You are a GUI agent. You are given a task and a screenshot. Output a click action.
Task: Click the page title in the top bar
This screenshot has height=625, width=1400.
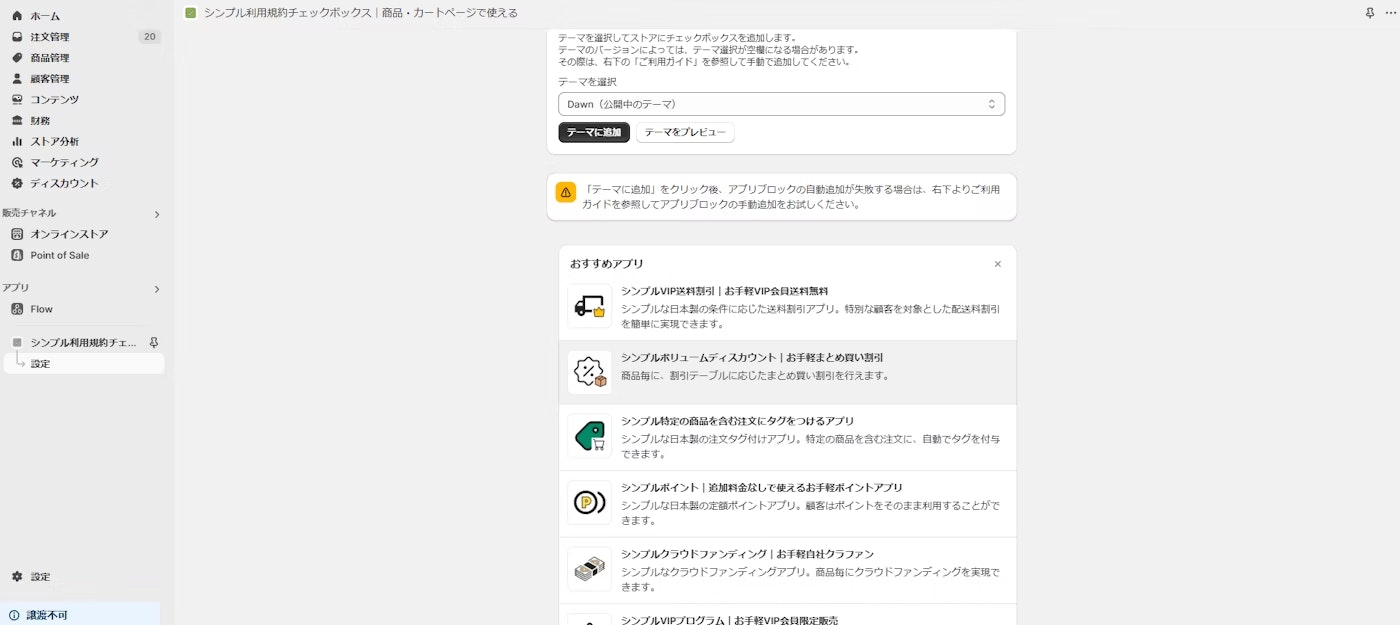coord(360,13)
